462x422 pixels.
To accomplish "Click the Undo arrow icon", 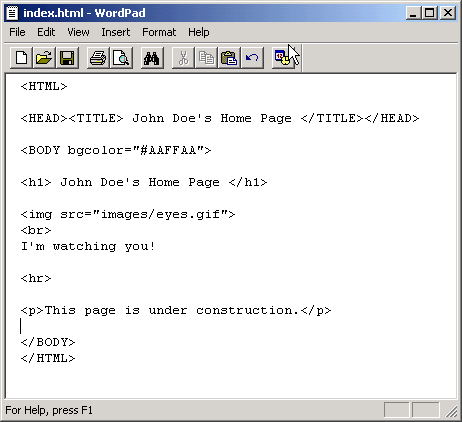I will click(x=252, y=58).
